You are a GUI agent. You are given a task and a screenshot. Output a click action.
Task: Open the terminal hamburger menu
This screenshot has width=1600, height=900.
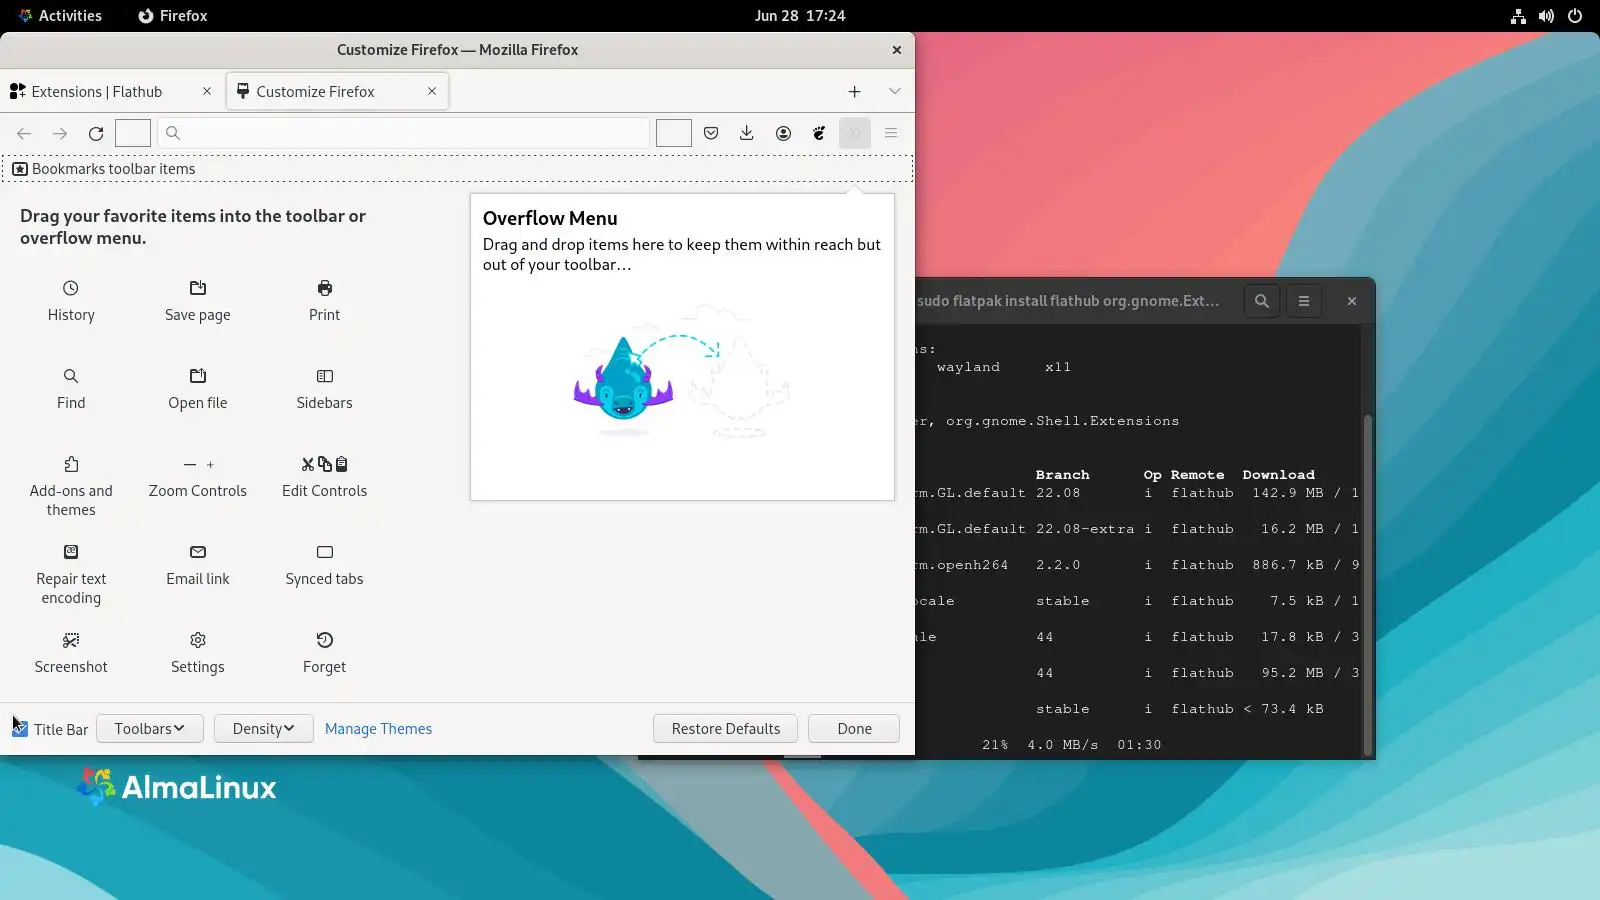[1304, 301]
